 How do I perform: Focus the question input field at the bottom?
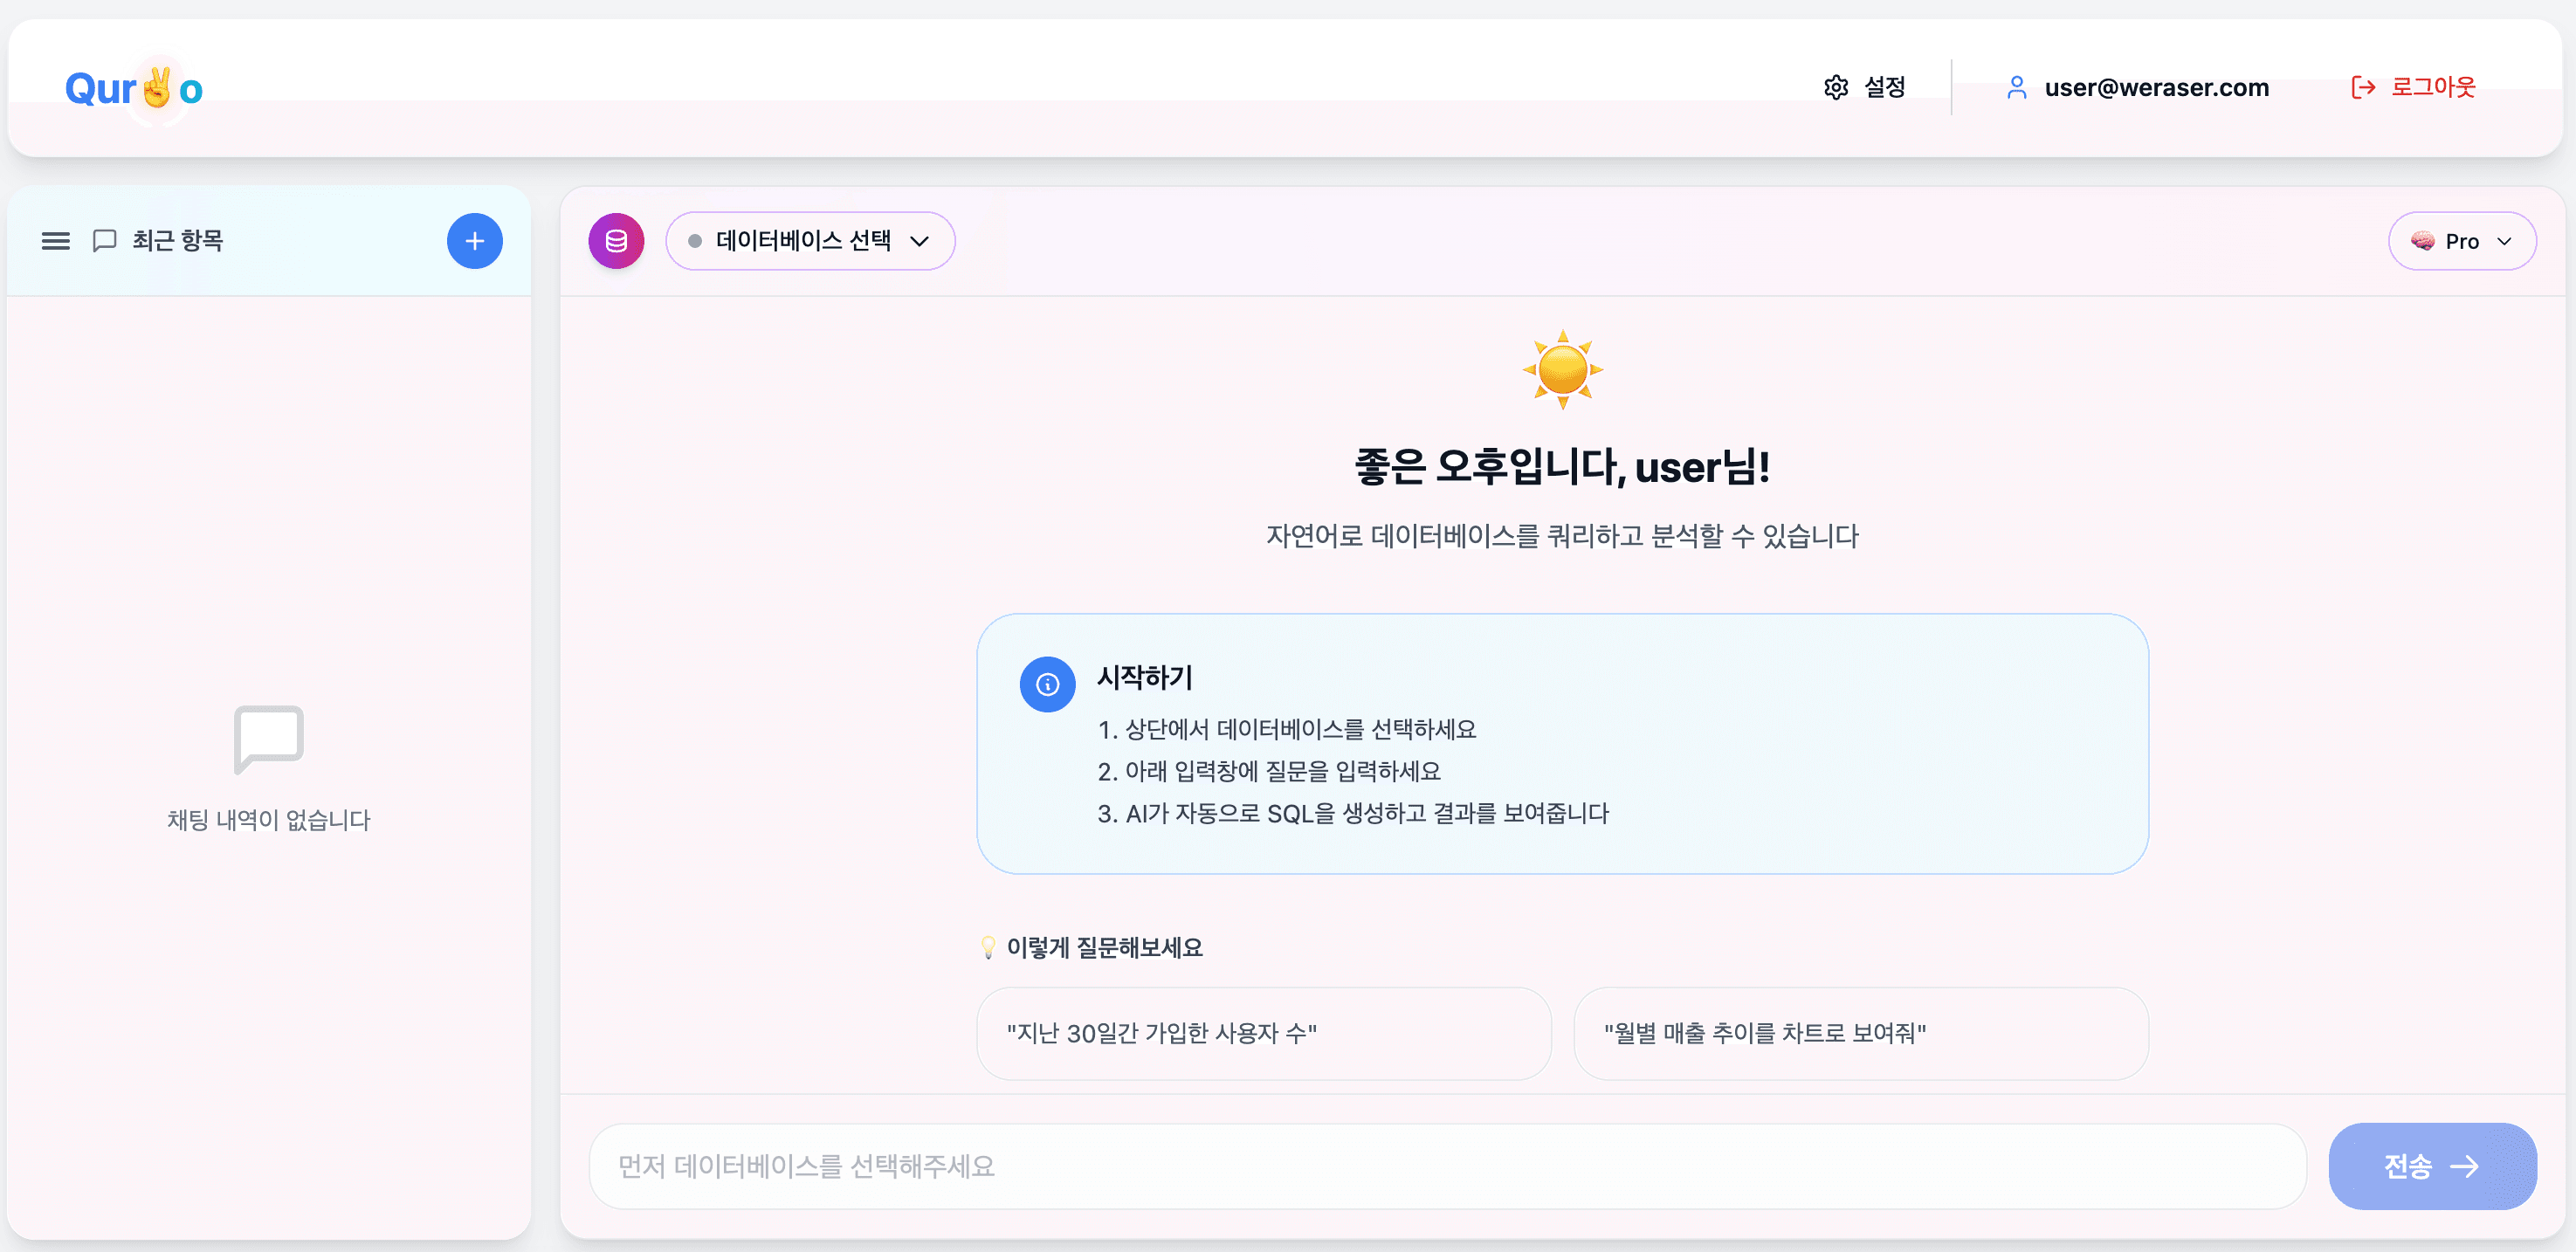pyautogui.click(x=1448, y=1166)
